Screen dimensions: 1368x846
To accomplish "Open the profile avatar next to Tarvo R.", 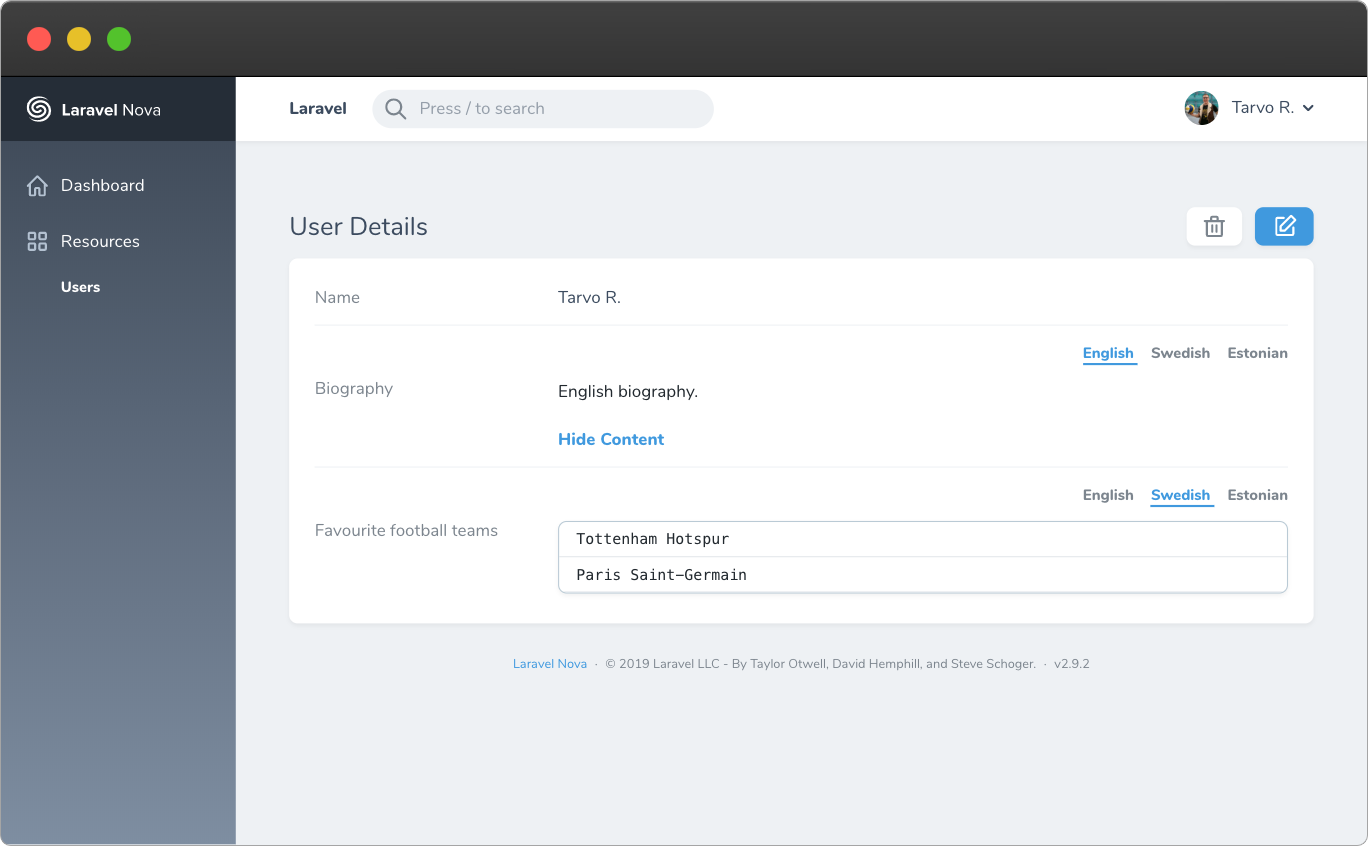I will tap(1200, 107).
